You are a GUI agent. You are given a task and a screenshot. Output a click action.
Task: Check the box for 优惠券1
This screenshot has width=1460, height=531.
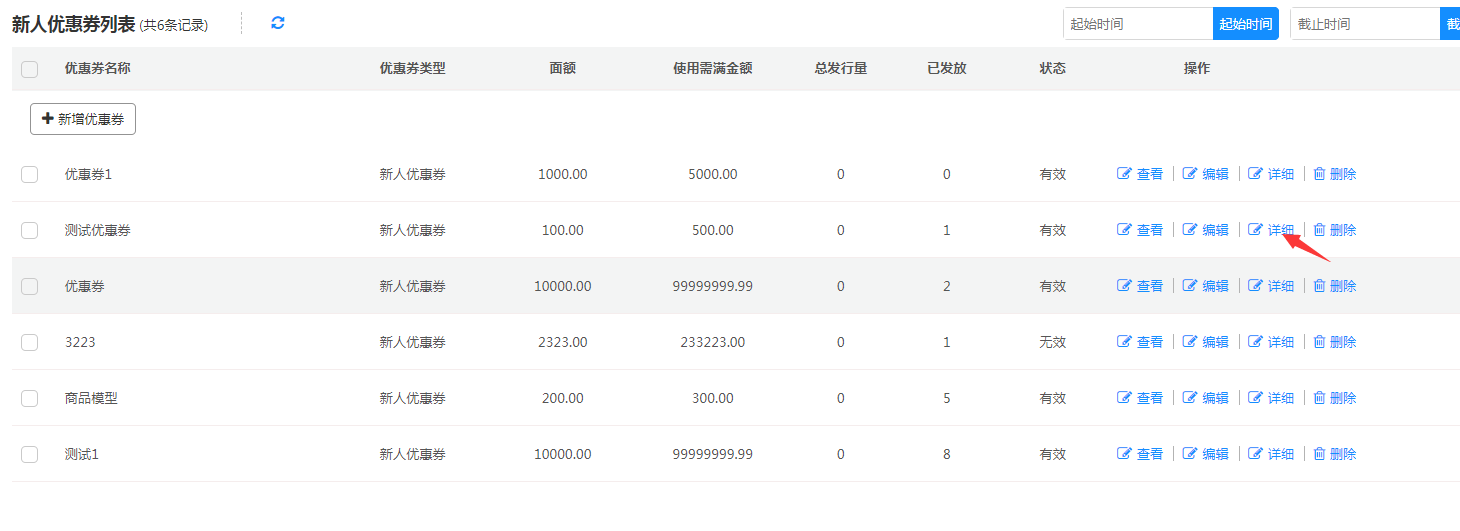[30, 174]
